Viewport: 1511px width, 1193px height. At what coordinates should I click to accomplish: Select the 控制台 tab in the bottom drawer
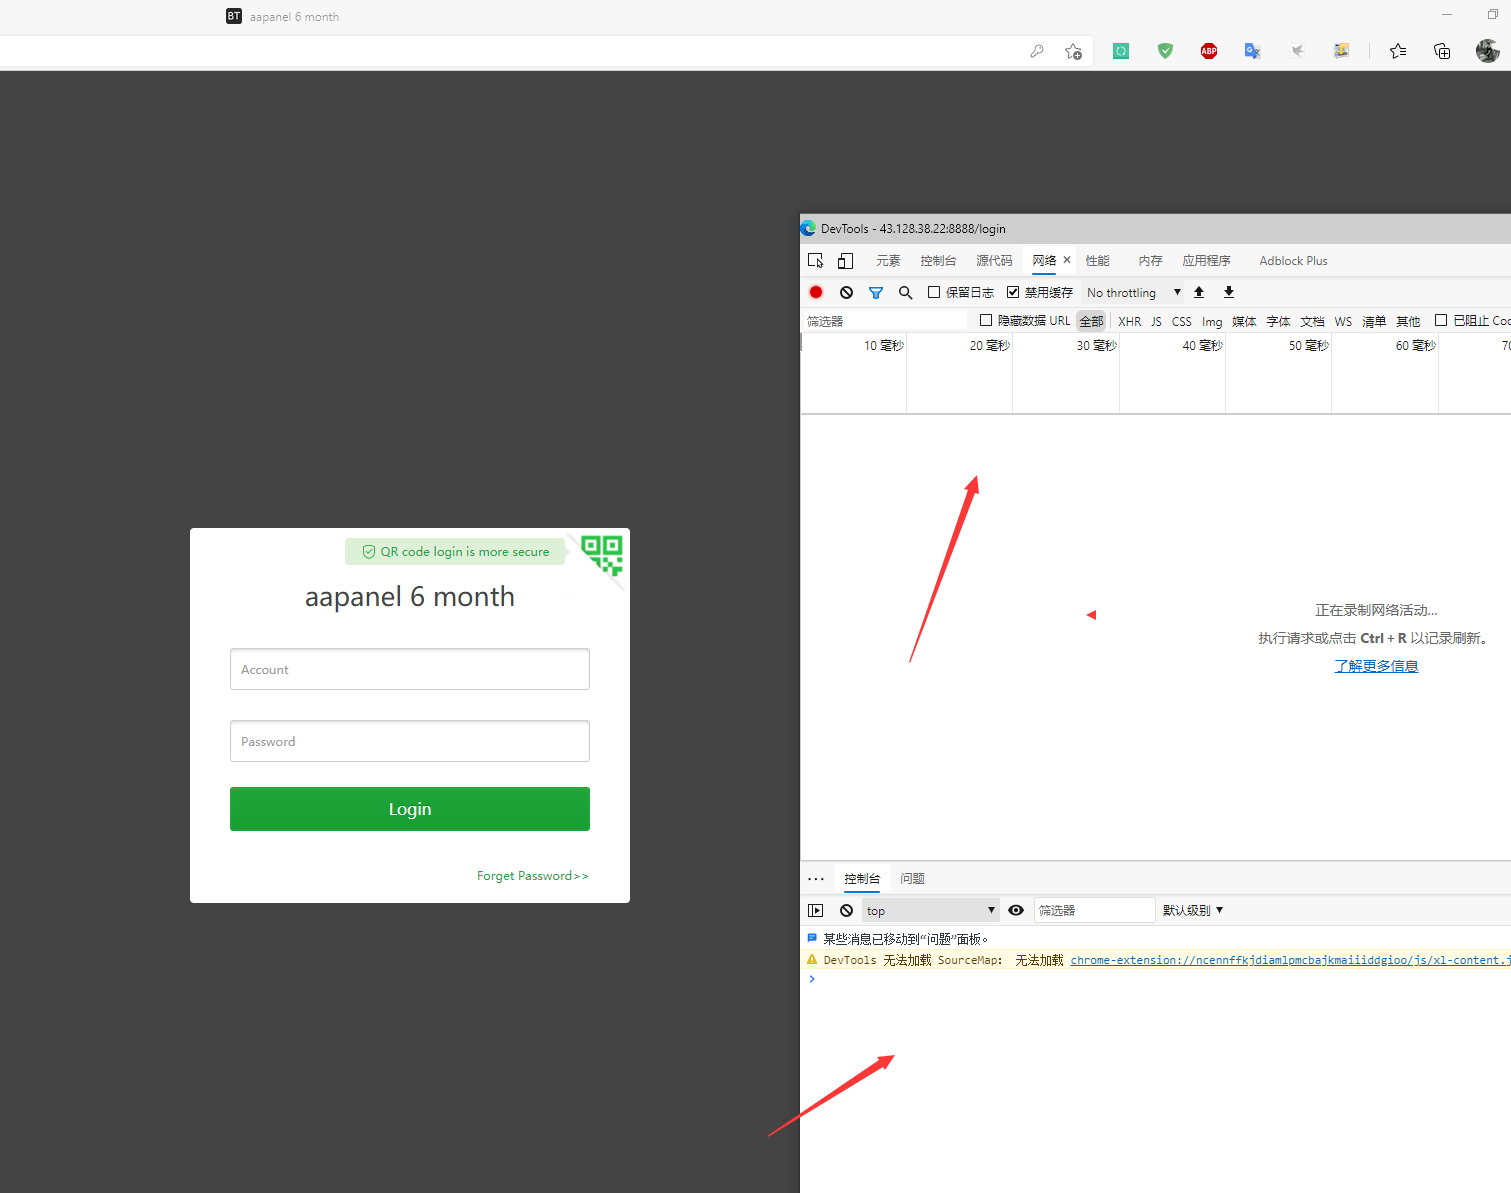tap(862, 879)
